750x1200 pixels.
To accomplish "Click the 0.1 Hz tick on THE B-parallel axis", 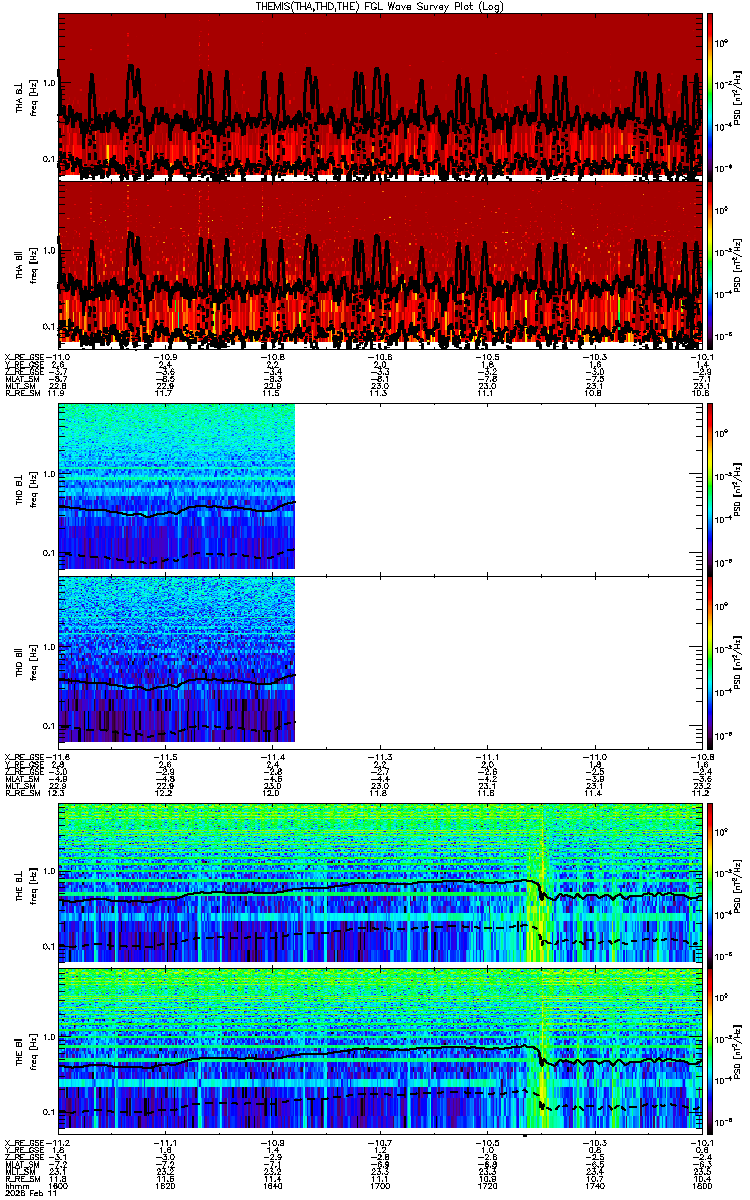I will click(49, 1112).
